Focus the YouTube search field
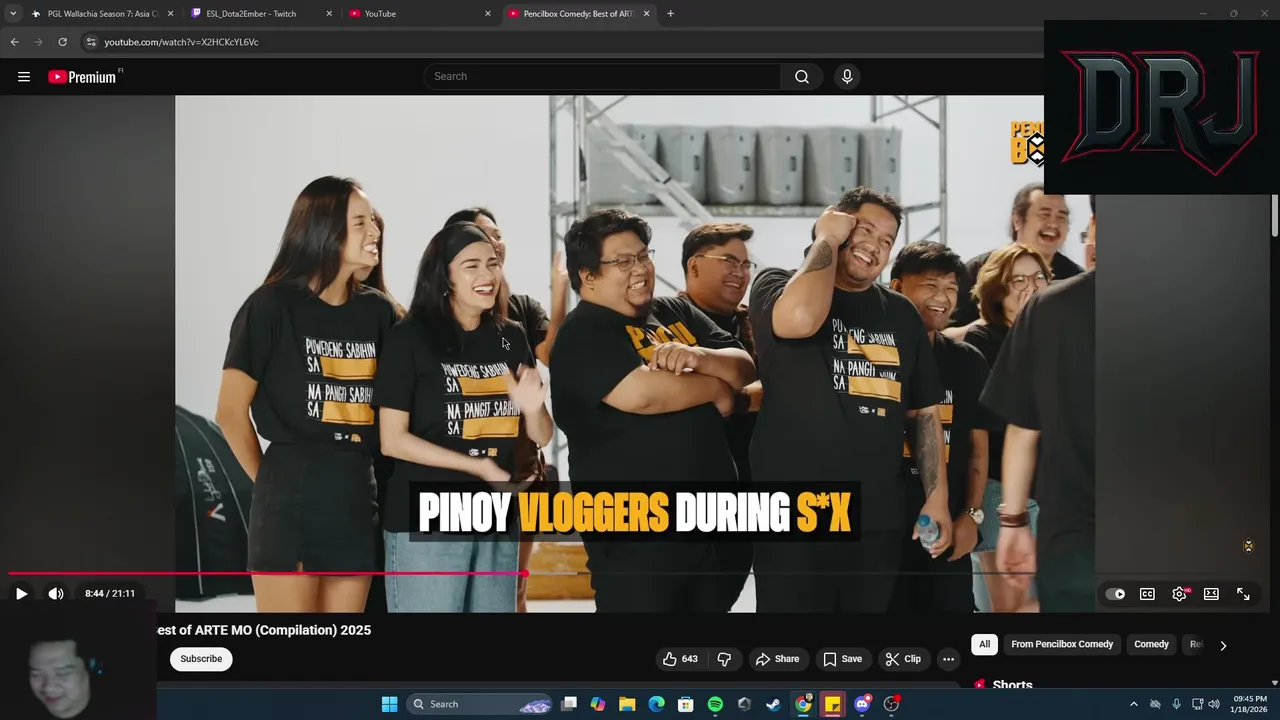The width and height of the screenshot is (1280, 720). (603, 77)
